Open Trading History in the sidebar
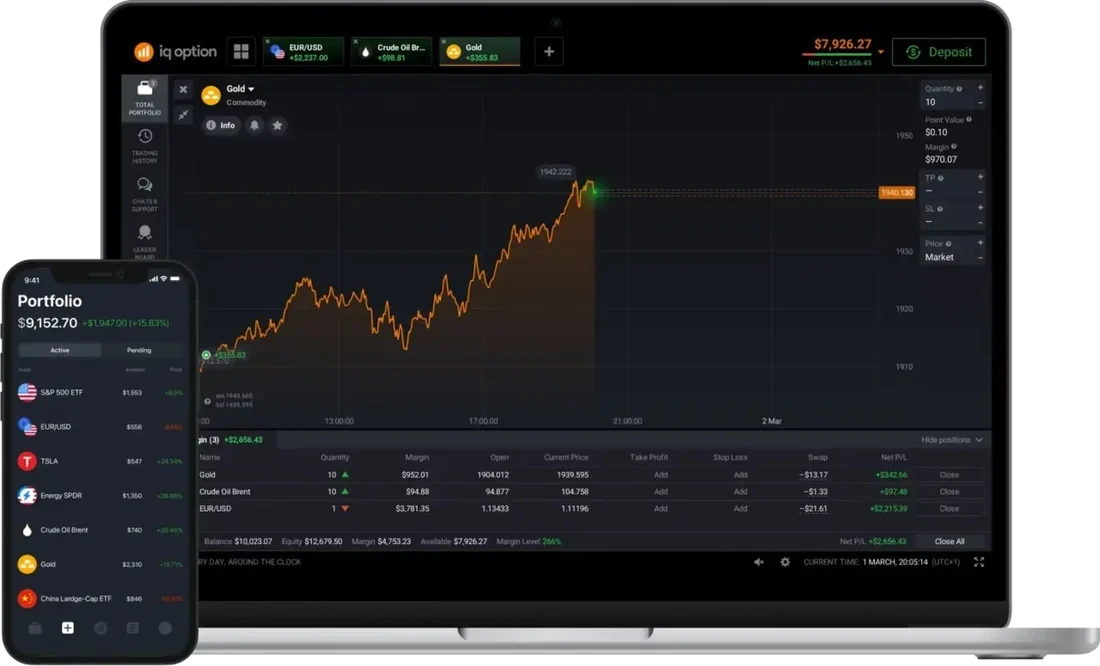1100x666 pixels. [145, 146]
